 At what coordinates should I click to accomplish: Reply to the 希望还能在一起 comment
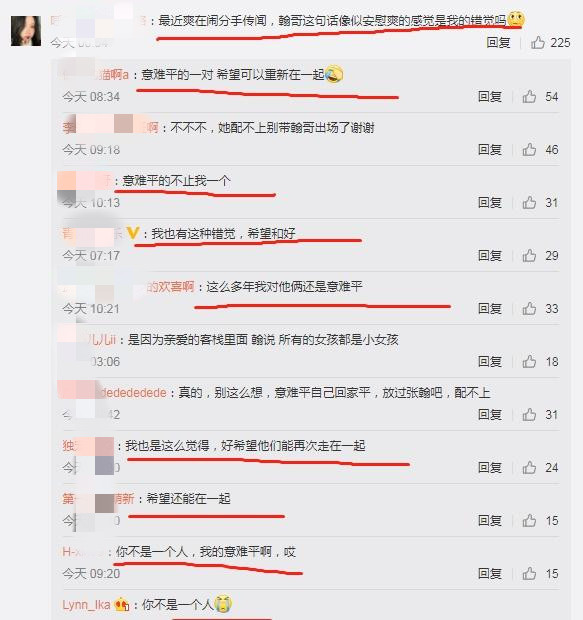490,520
